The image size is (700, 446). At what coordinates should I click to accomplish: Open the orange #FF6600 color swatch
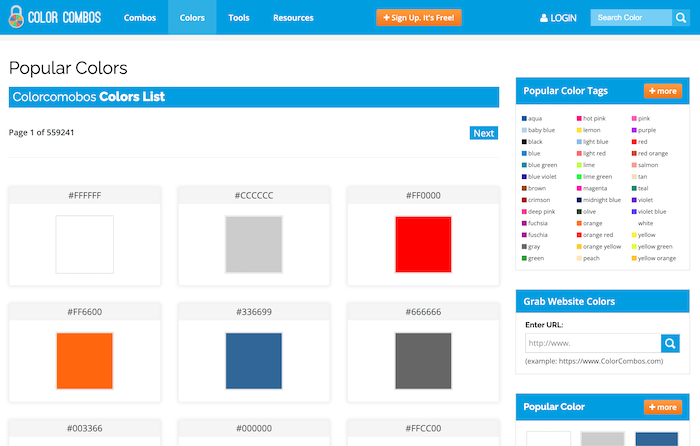coord(85,360)
